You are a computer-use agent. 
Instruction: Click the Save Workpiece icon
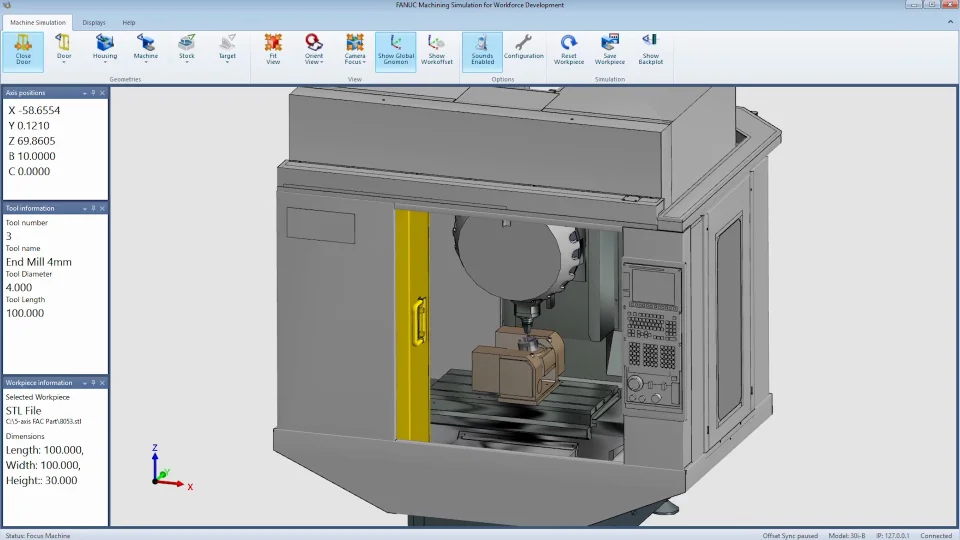(x=610, y=48)
